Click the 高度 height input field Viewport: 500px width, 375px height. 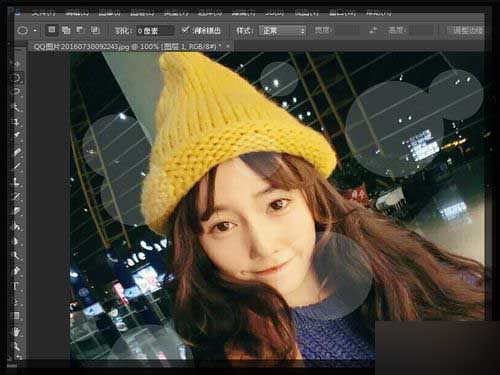coord(421,31)
